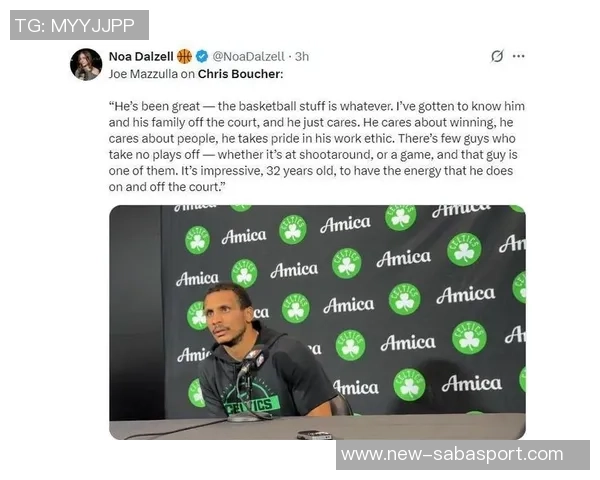Click the quoted tweet text paragraph
Image resolution: width=600 pixels, height=480 pixels.
point(315,146)
